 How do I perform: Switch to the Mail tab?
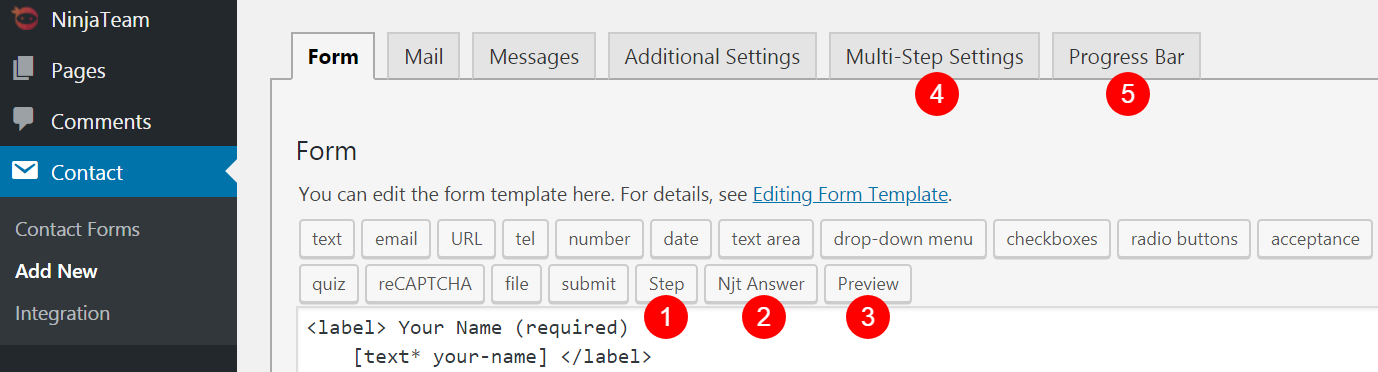pos(424,57)
